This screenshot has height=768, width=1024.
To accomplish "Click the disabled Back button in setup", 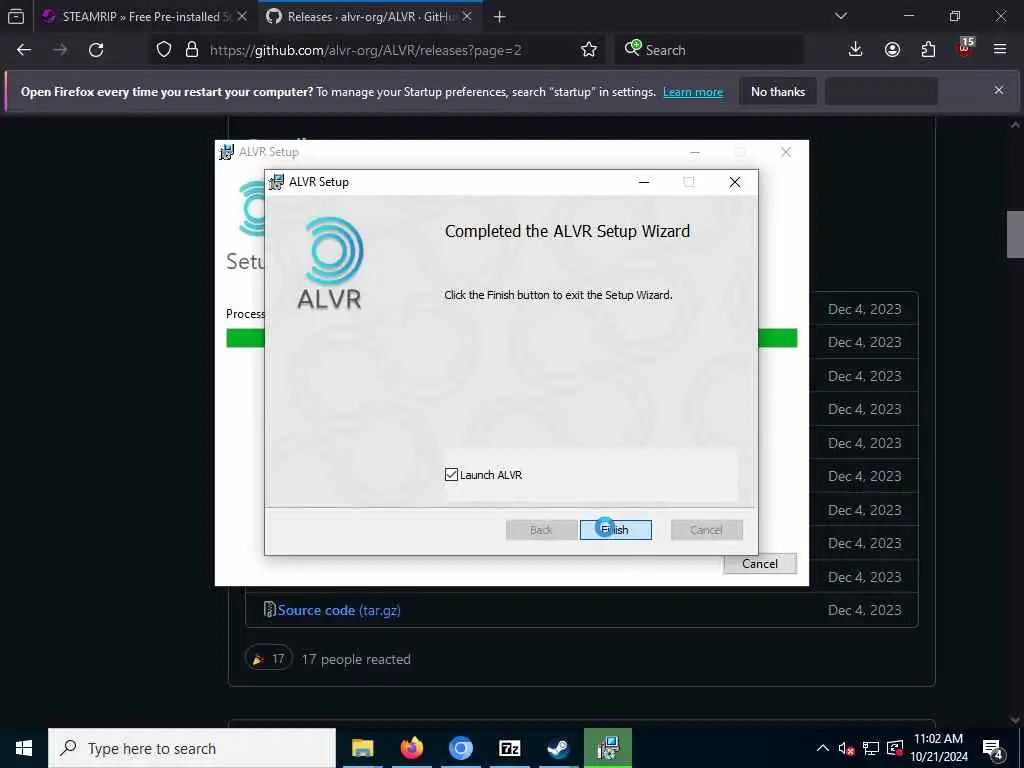I will pyautogui.click(x=541, y=530).
